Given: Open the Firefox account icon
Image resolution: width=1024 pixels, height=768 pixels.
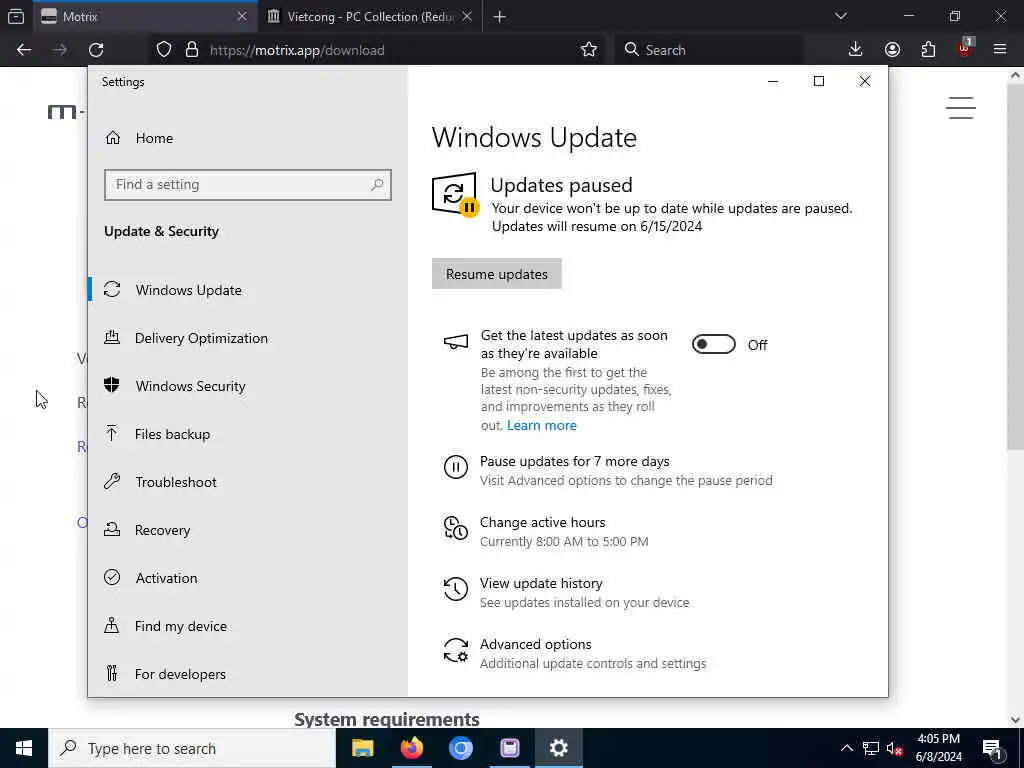Looking at the screenshot, I should click(892, 50).
